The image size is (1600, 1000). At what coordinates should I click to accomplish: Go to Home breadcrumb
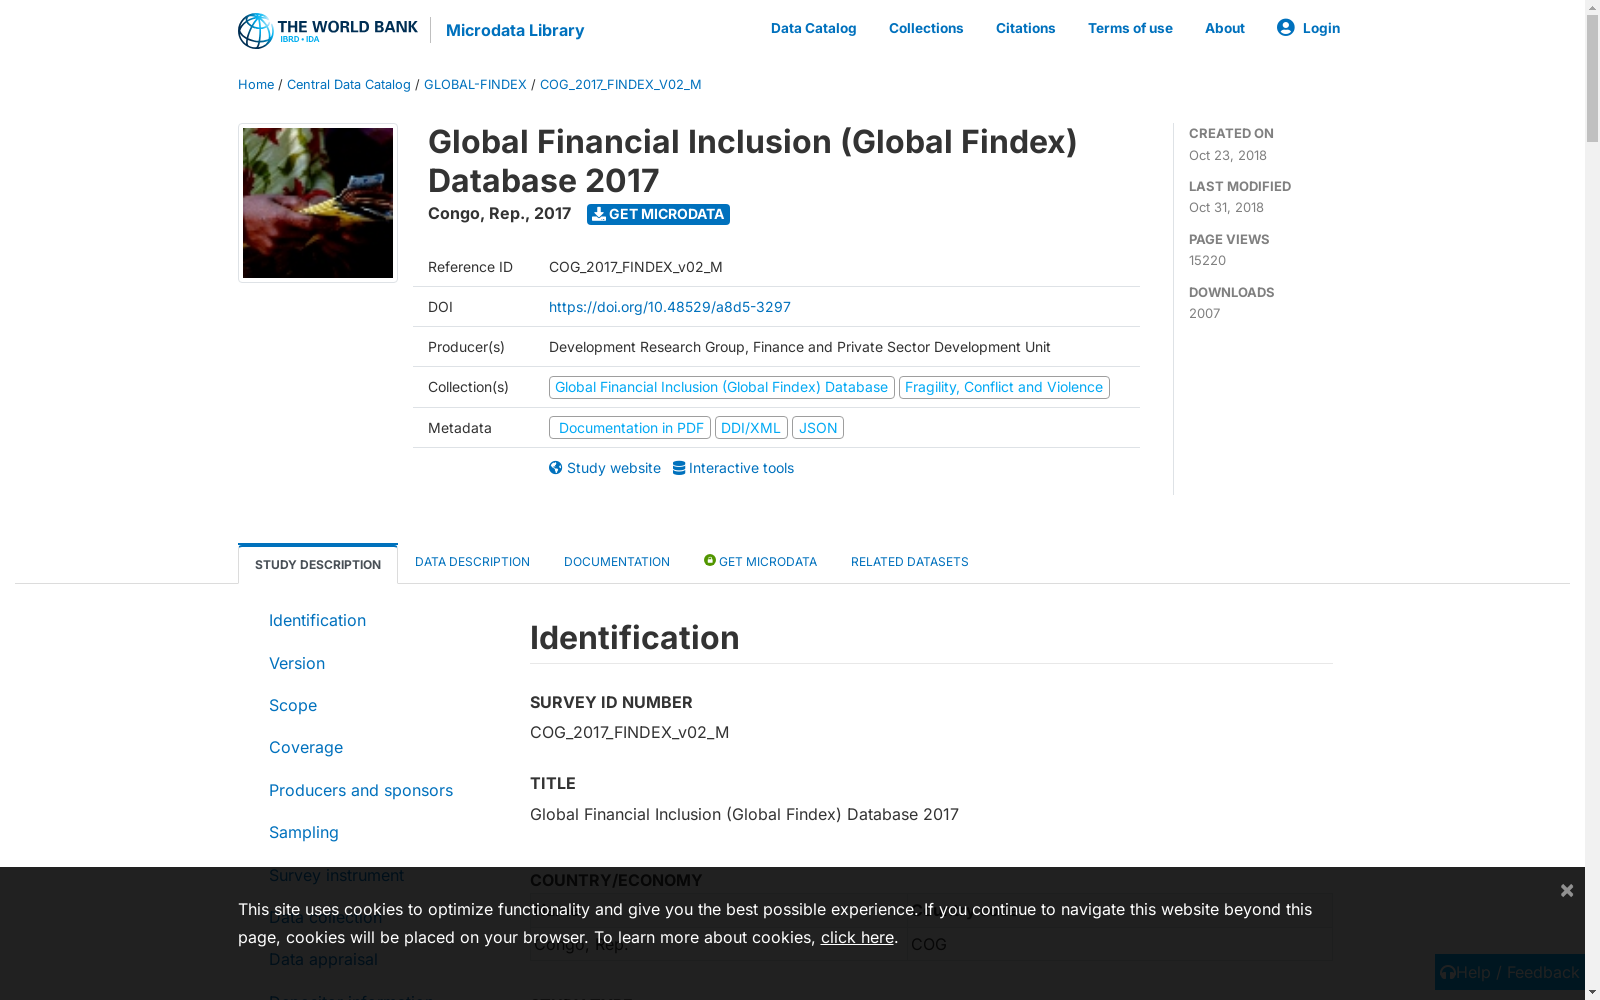point(256,84)
